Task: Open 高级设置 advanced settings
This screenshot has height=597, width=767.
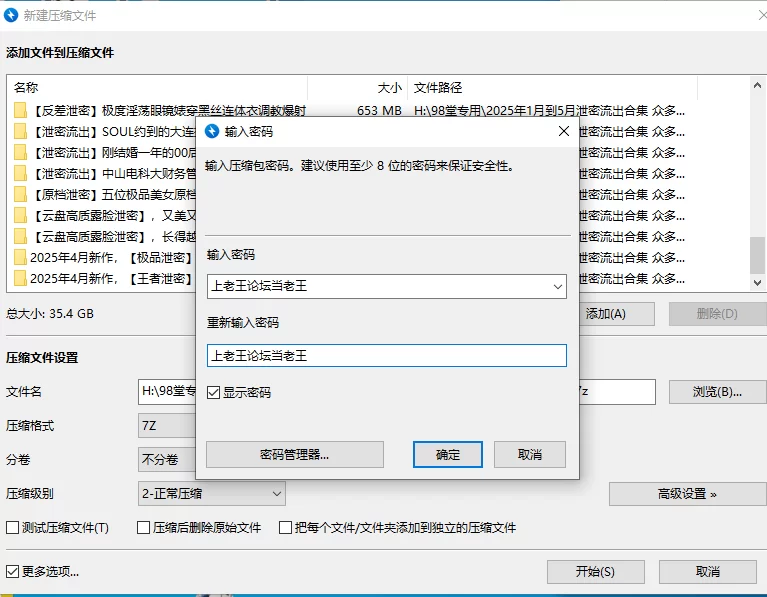Action: [687, 494]
